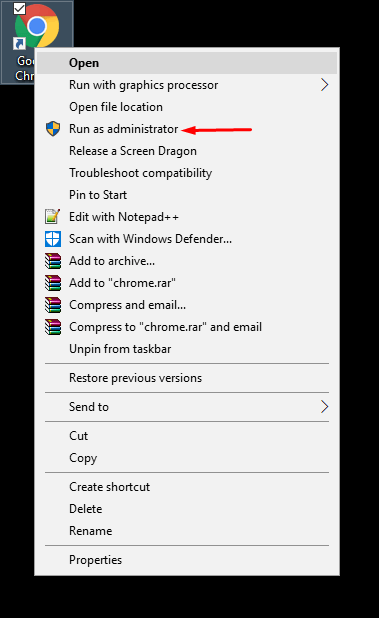Click the WinRAR icon beside Compress and email
Screen dimensions: 379x618
[53, 305]
